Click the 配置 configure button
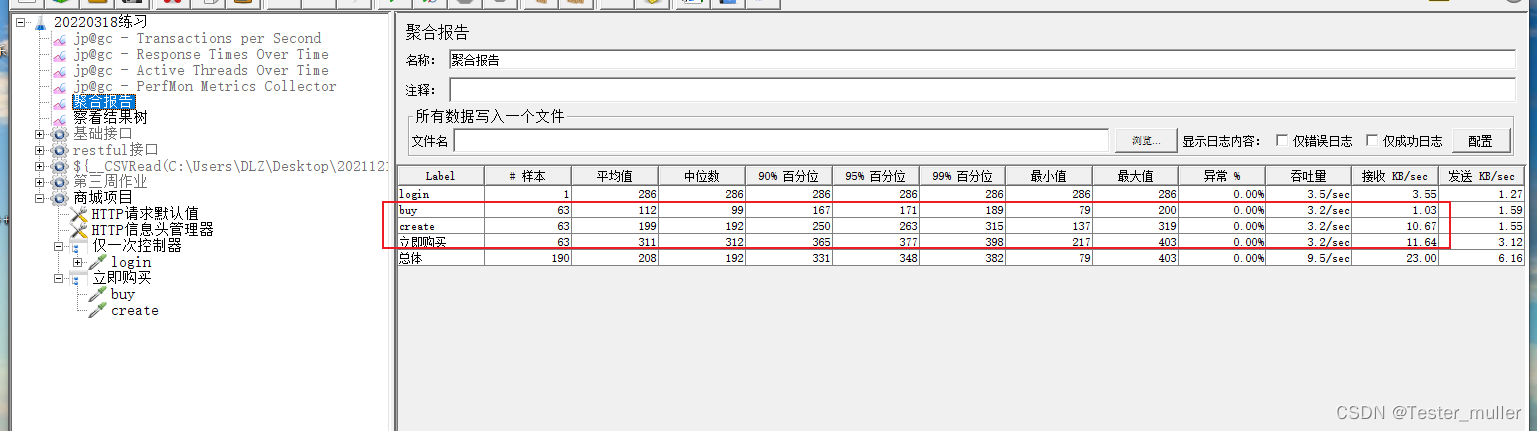 pos(1481,141)
